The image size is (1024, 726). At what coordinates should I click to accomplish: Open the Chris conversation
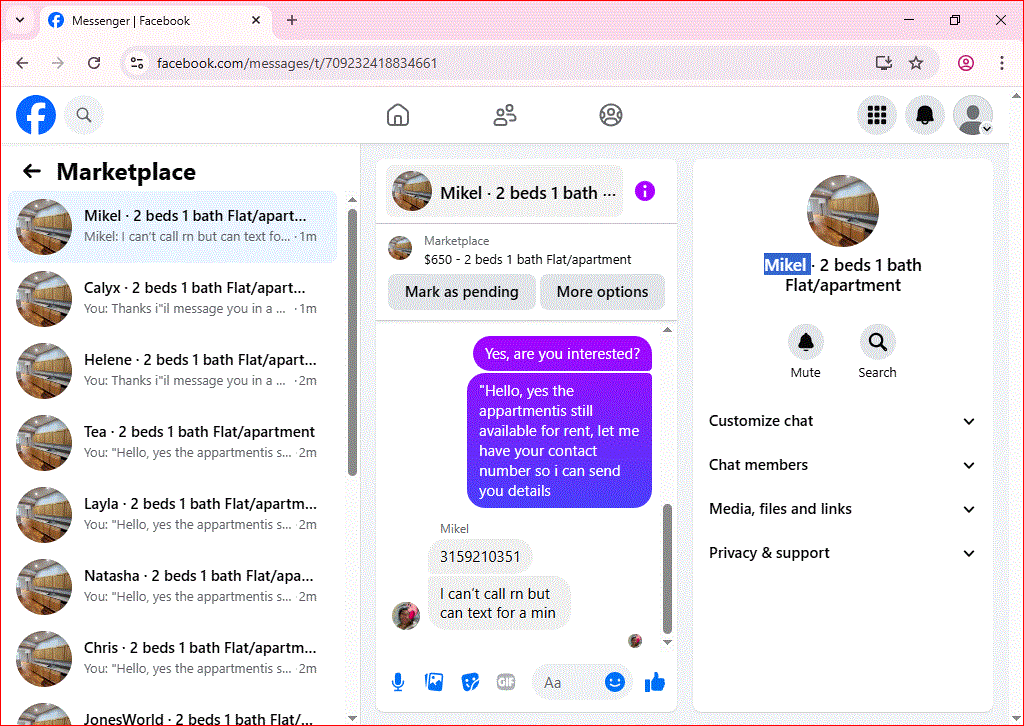click(x=173, y=658)
